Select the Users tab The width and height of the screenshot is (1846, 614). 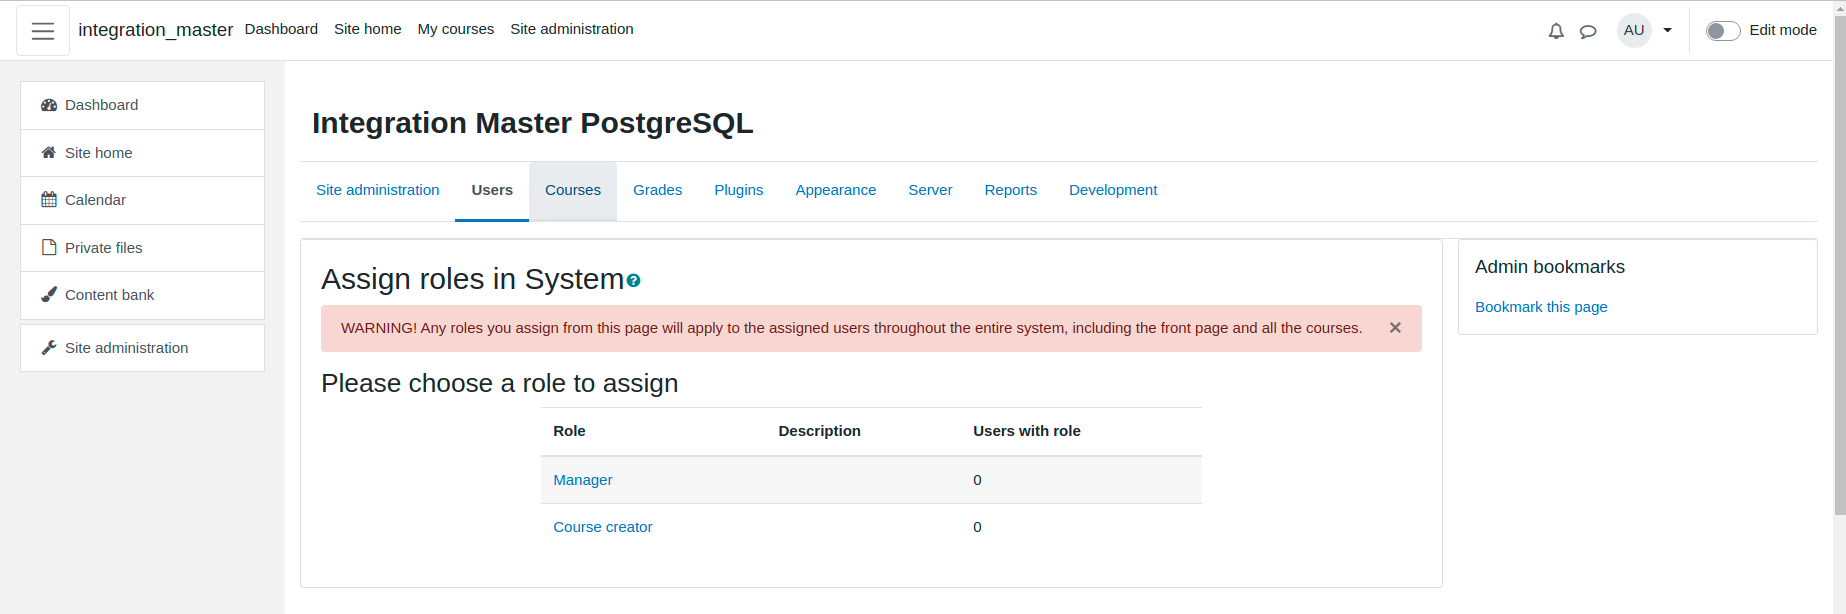pyautogui.click(x=492, y=190)
